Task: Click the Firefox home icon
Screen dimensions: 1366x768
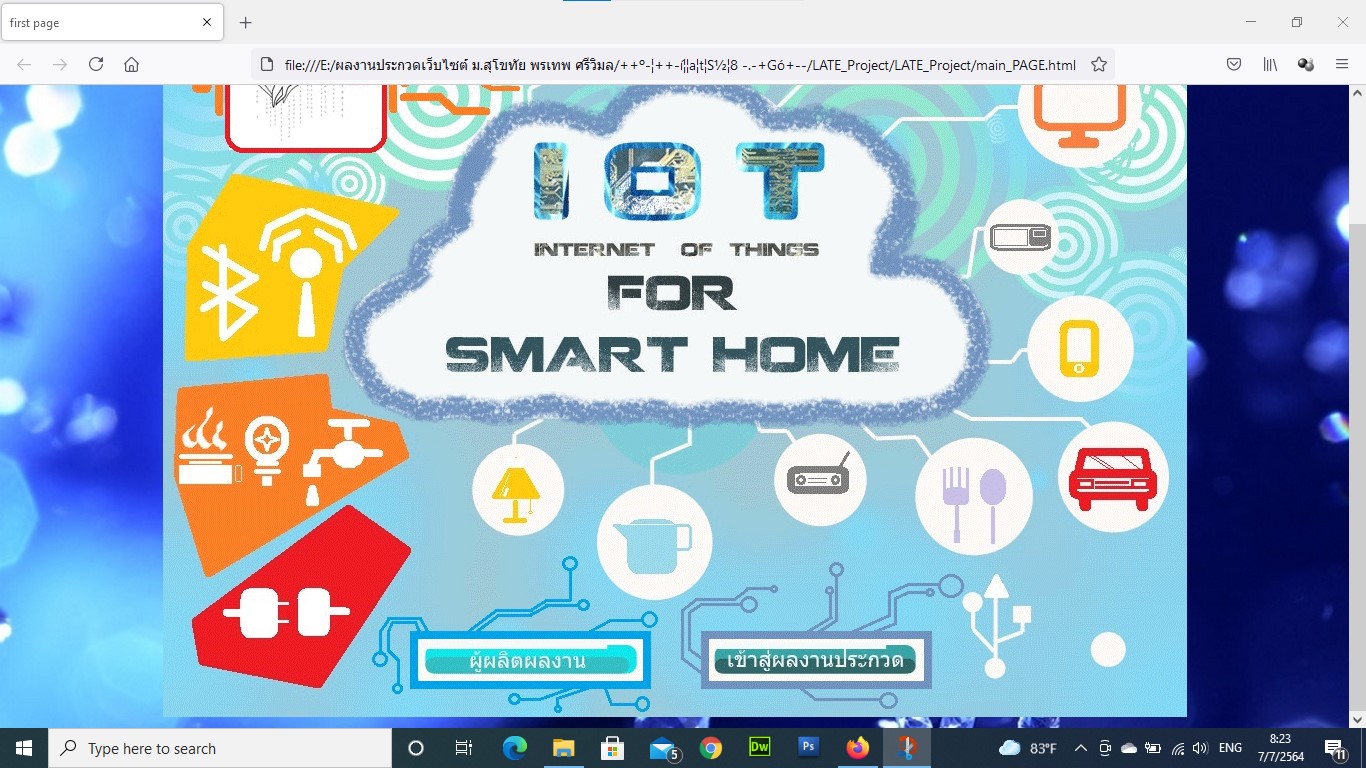Action: [131, 64]
